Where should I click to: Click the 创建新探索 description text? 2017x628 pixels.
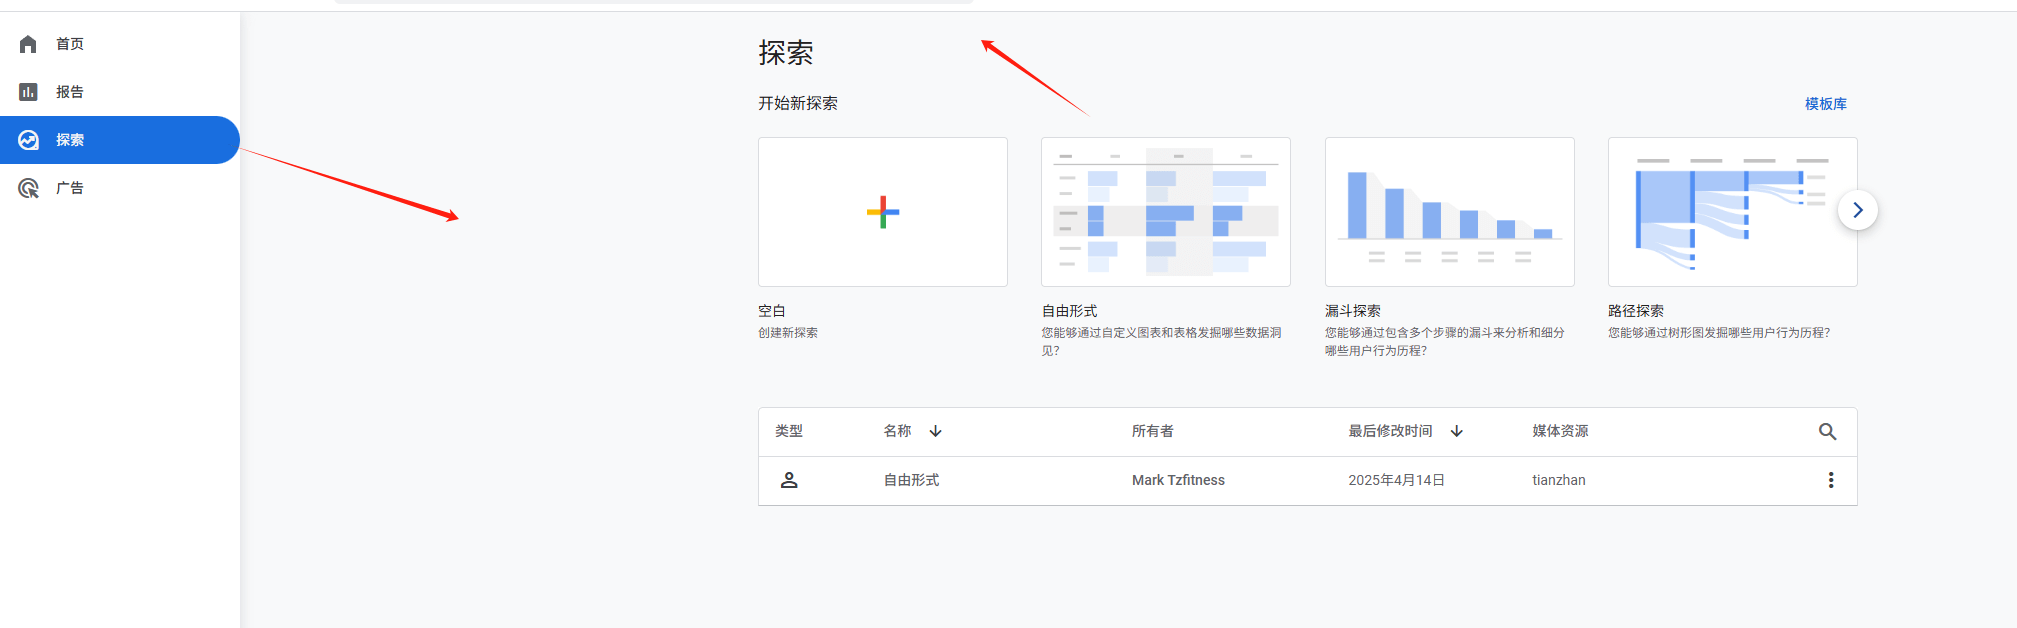788,333
